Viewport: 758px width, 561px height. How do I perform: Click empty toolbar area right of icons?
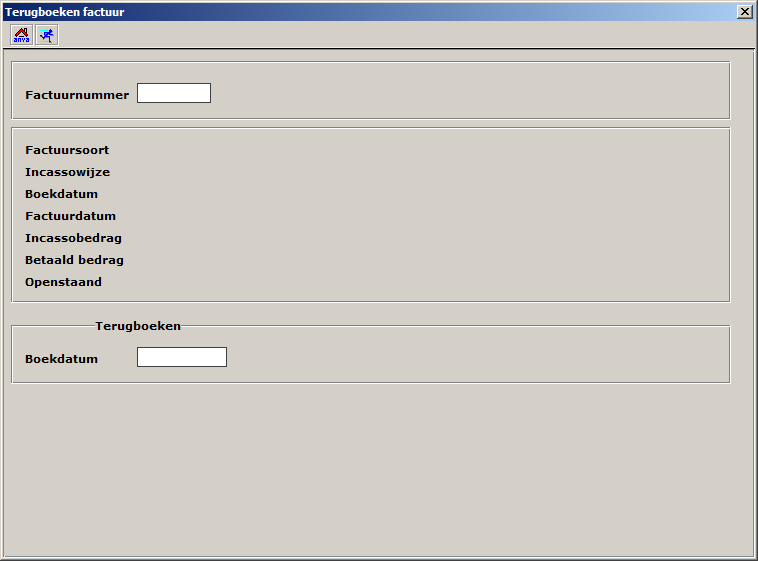[x=400, y=35]
